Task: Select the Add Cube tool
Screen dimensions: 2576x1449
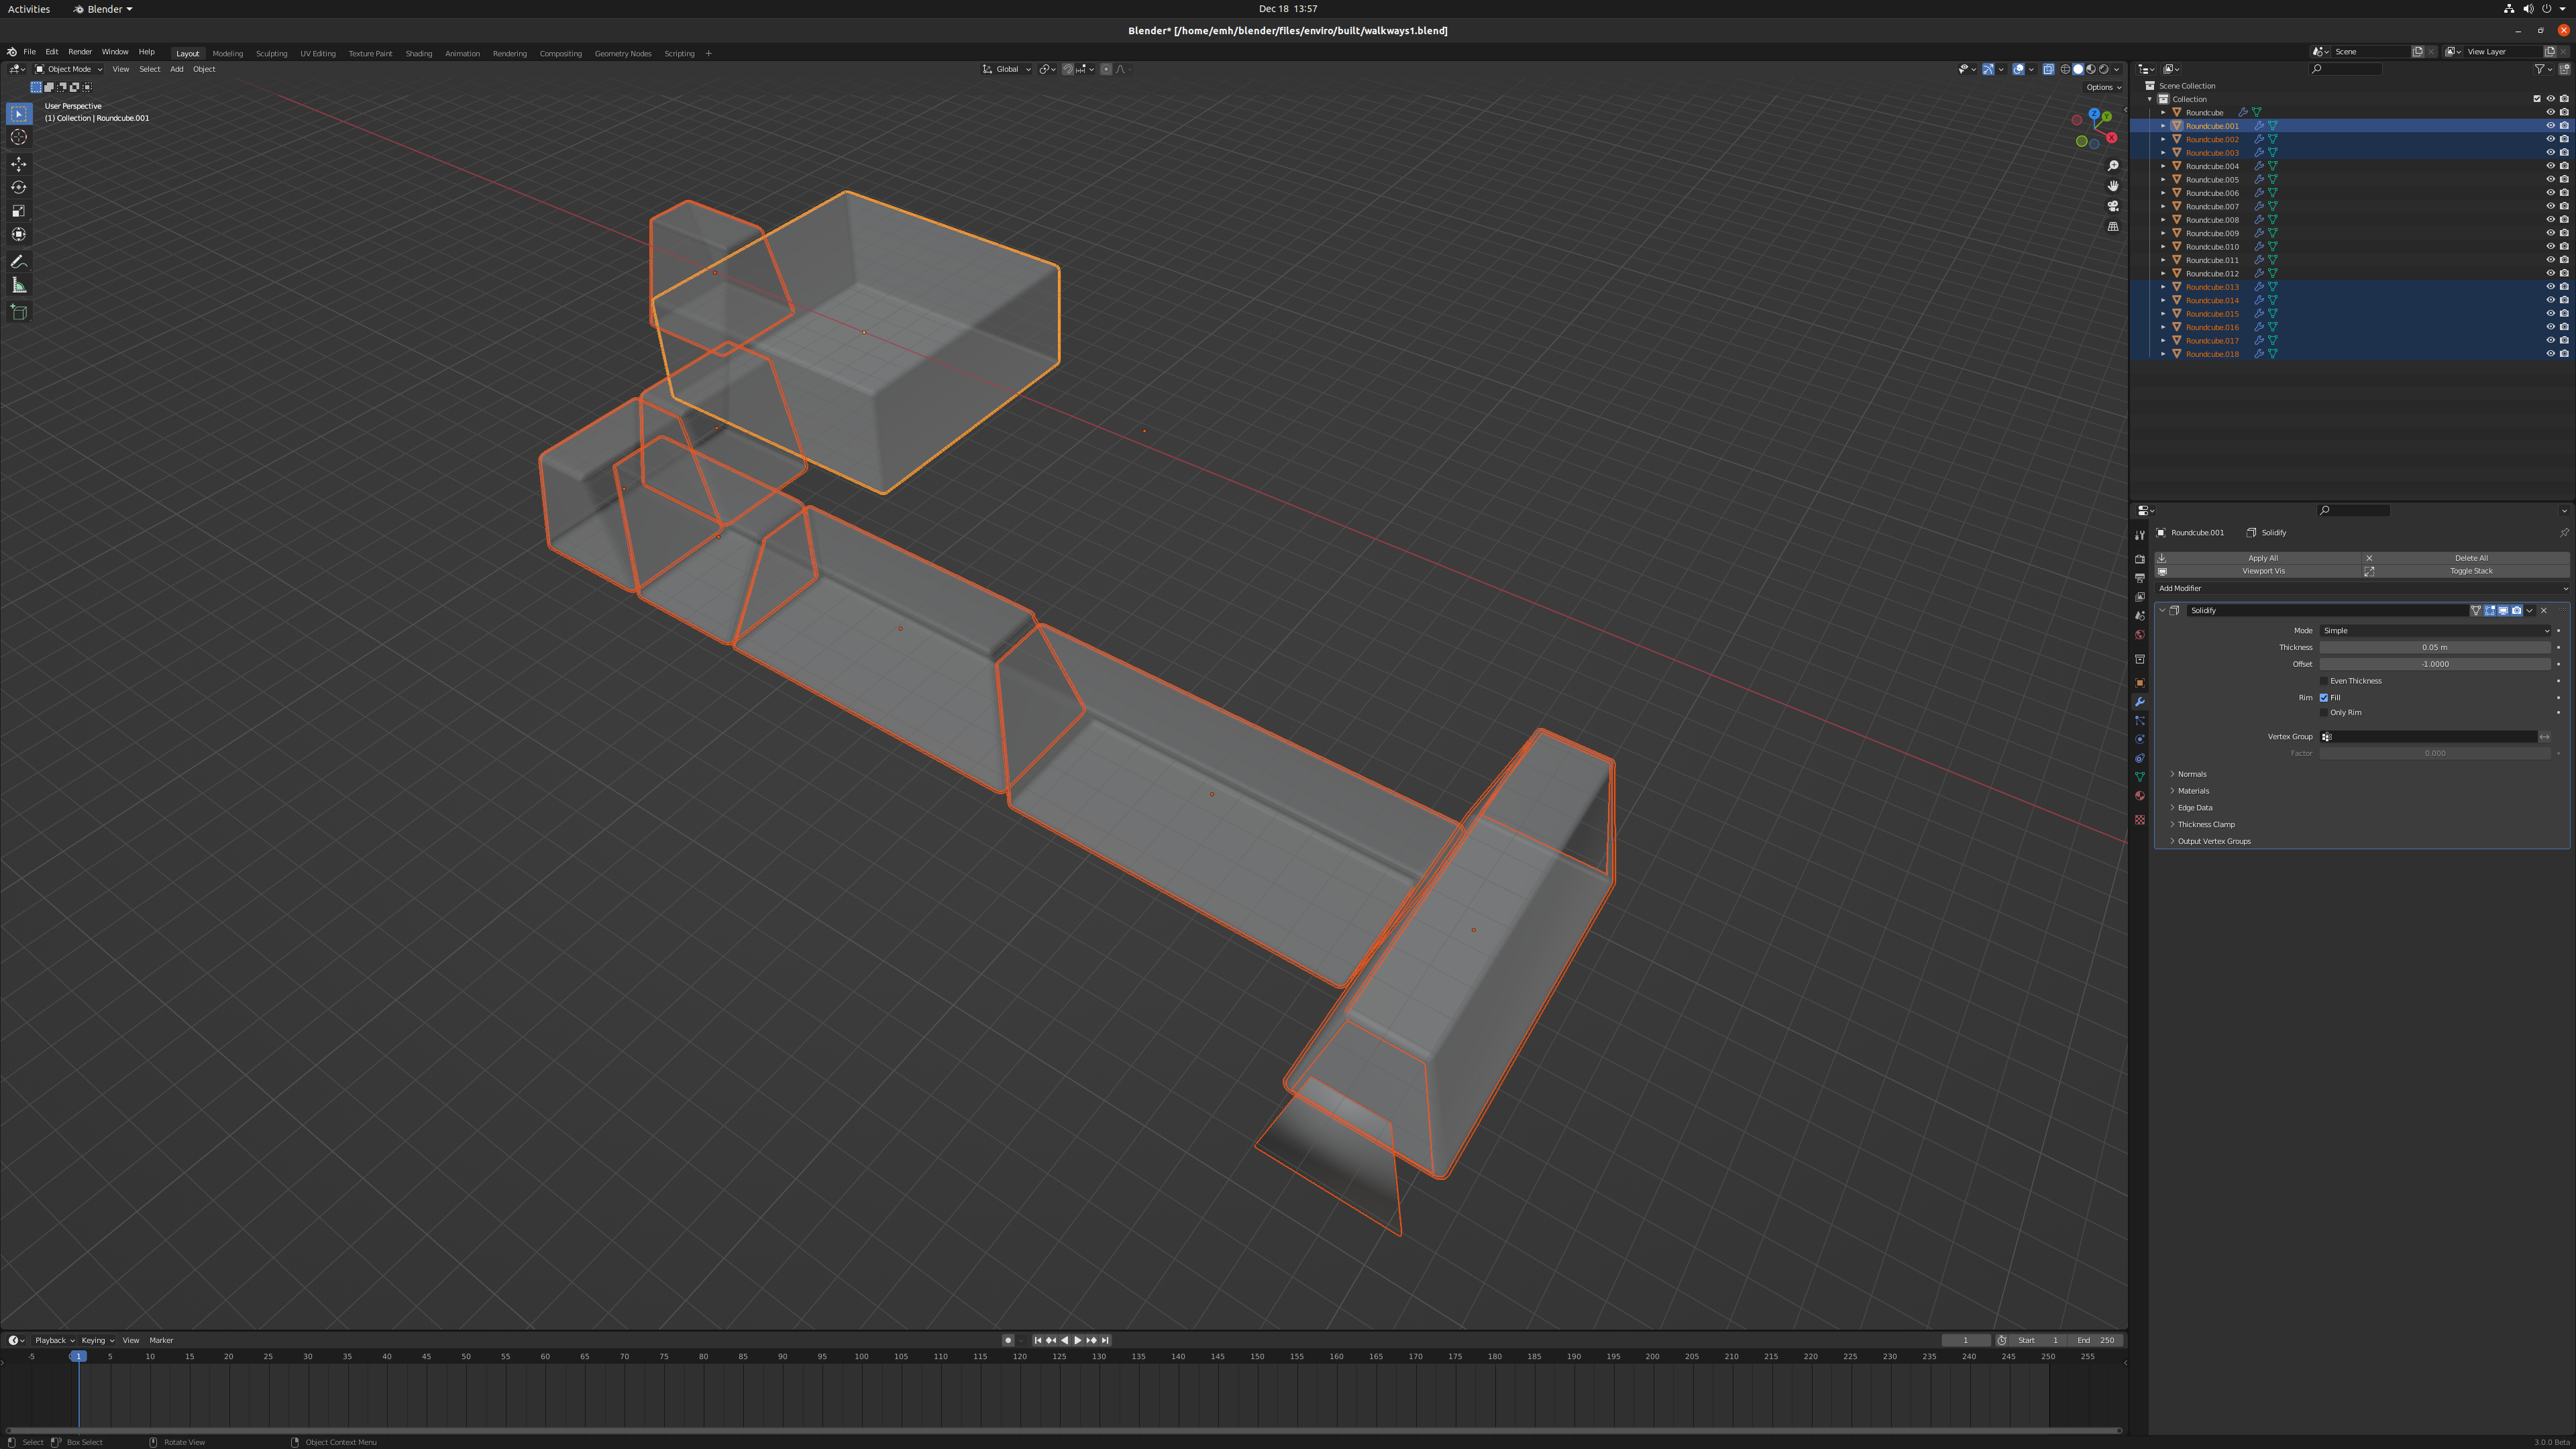Action: pyautogui.click(x=19, y=312)
